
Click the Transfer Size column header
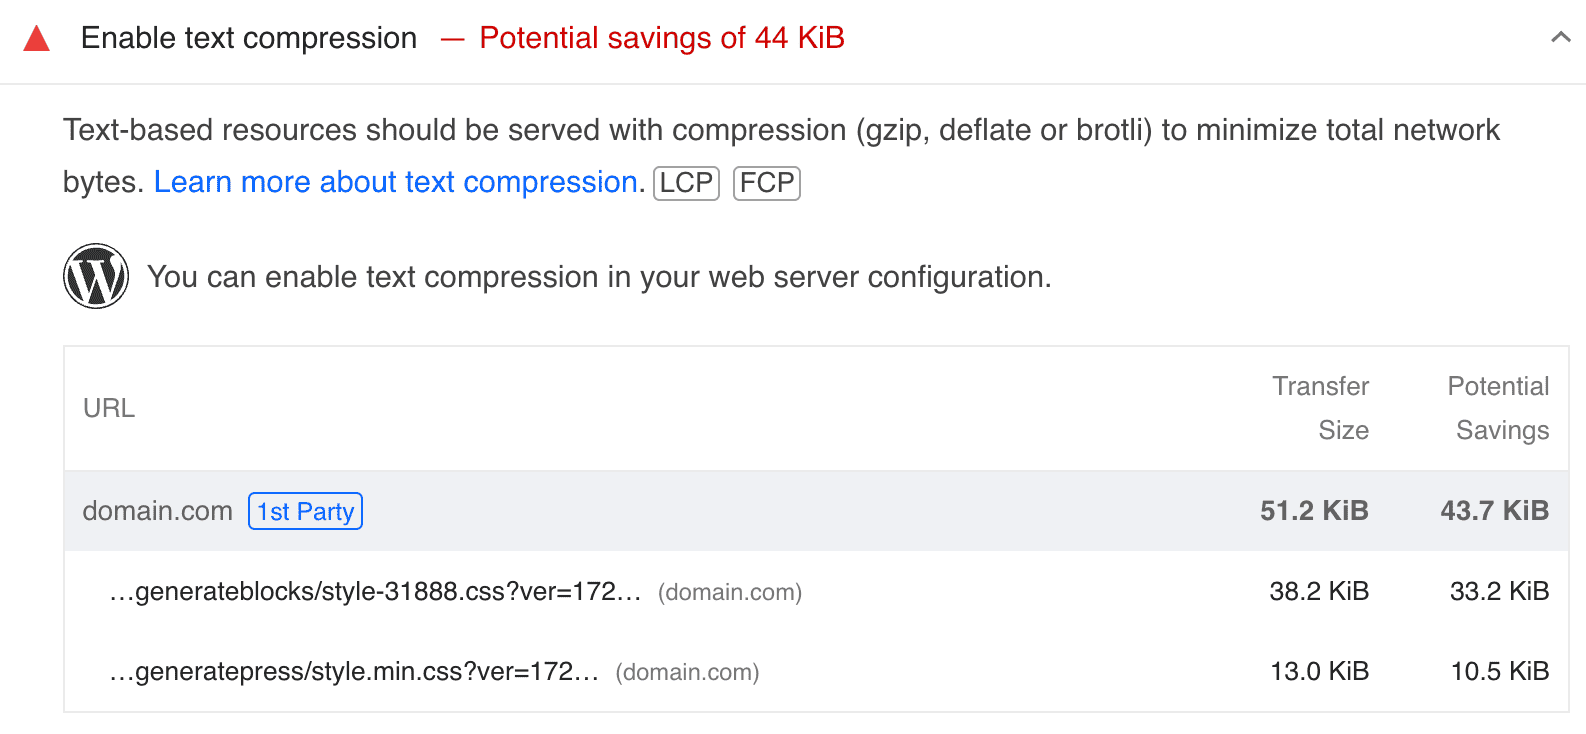click(1320, 408)
